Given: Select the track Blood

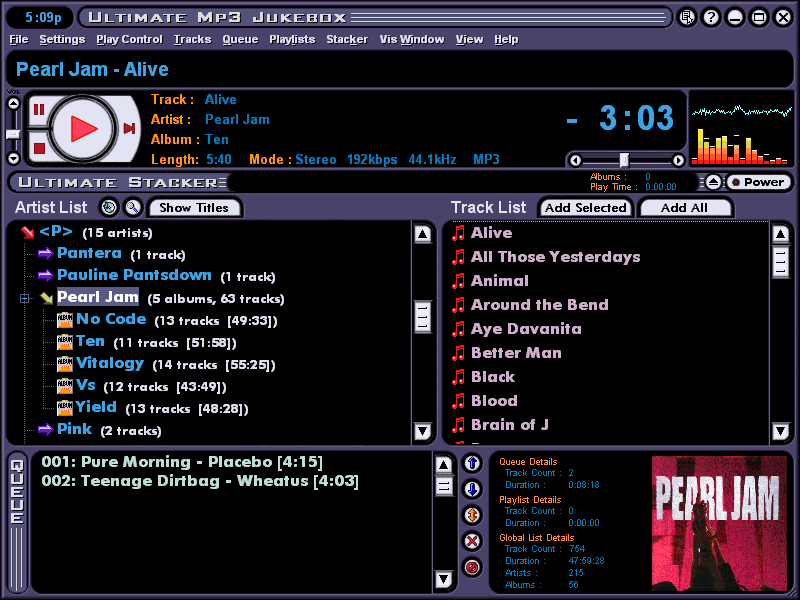Looking at the screenshot, I should pyautogui.click(x=494, y=401).
